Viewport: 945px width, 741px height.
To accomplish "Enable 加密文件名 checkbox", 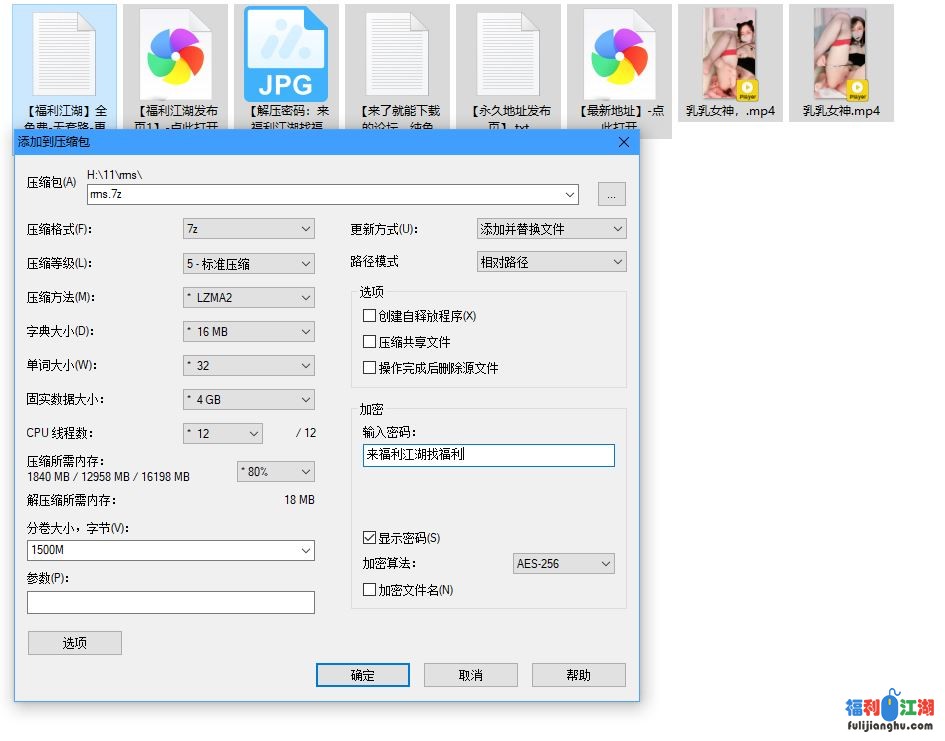I will tap(370, 590).
